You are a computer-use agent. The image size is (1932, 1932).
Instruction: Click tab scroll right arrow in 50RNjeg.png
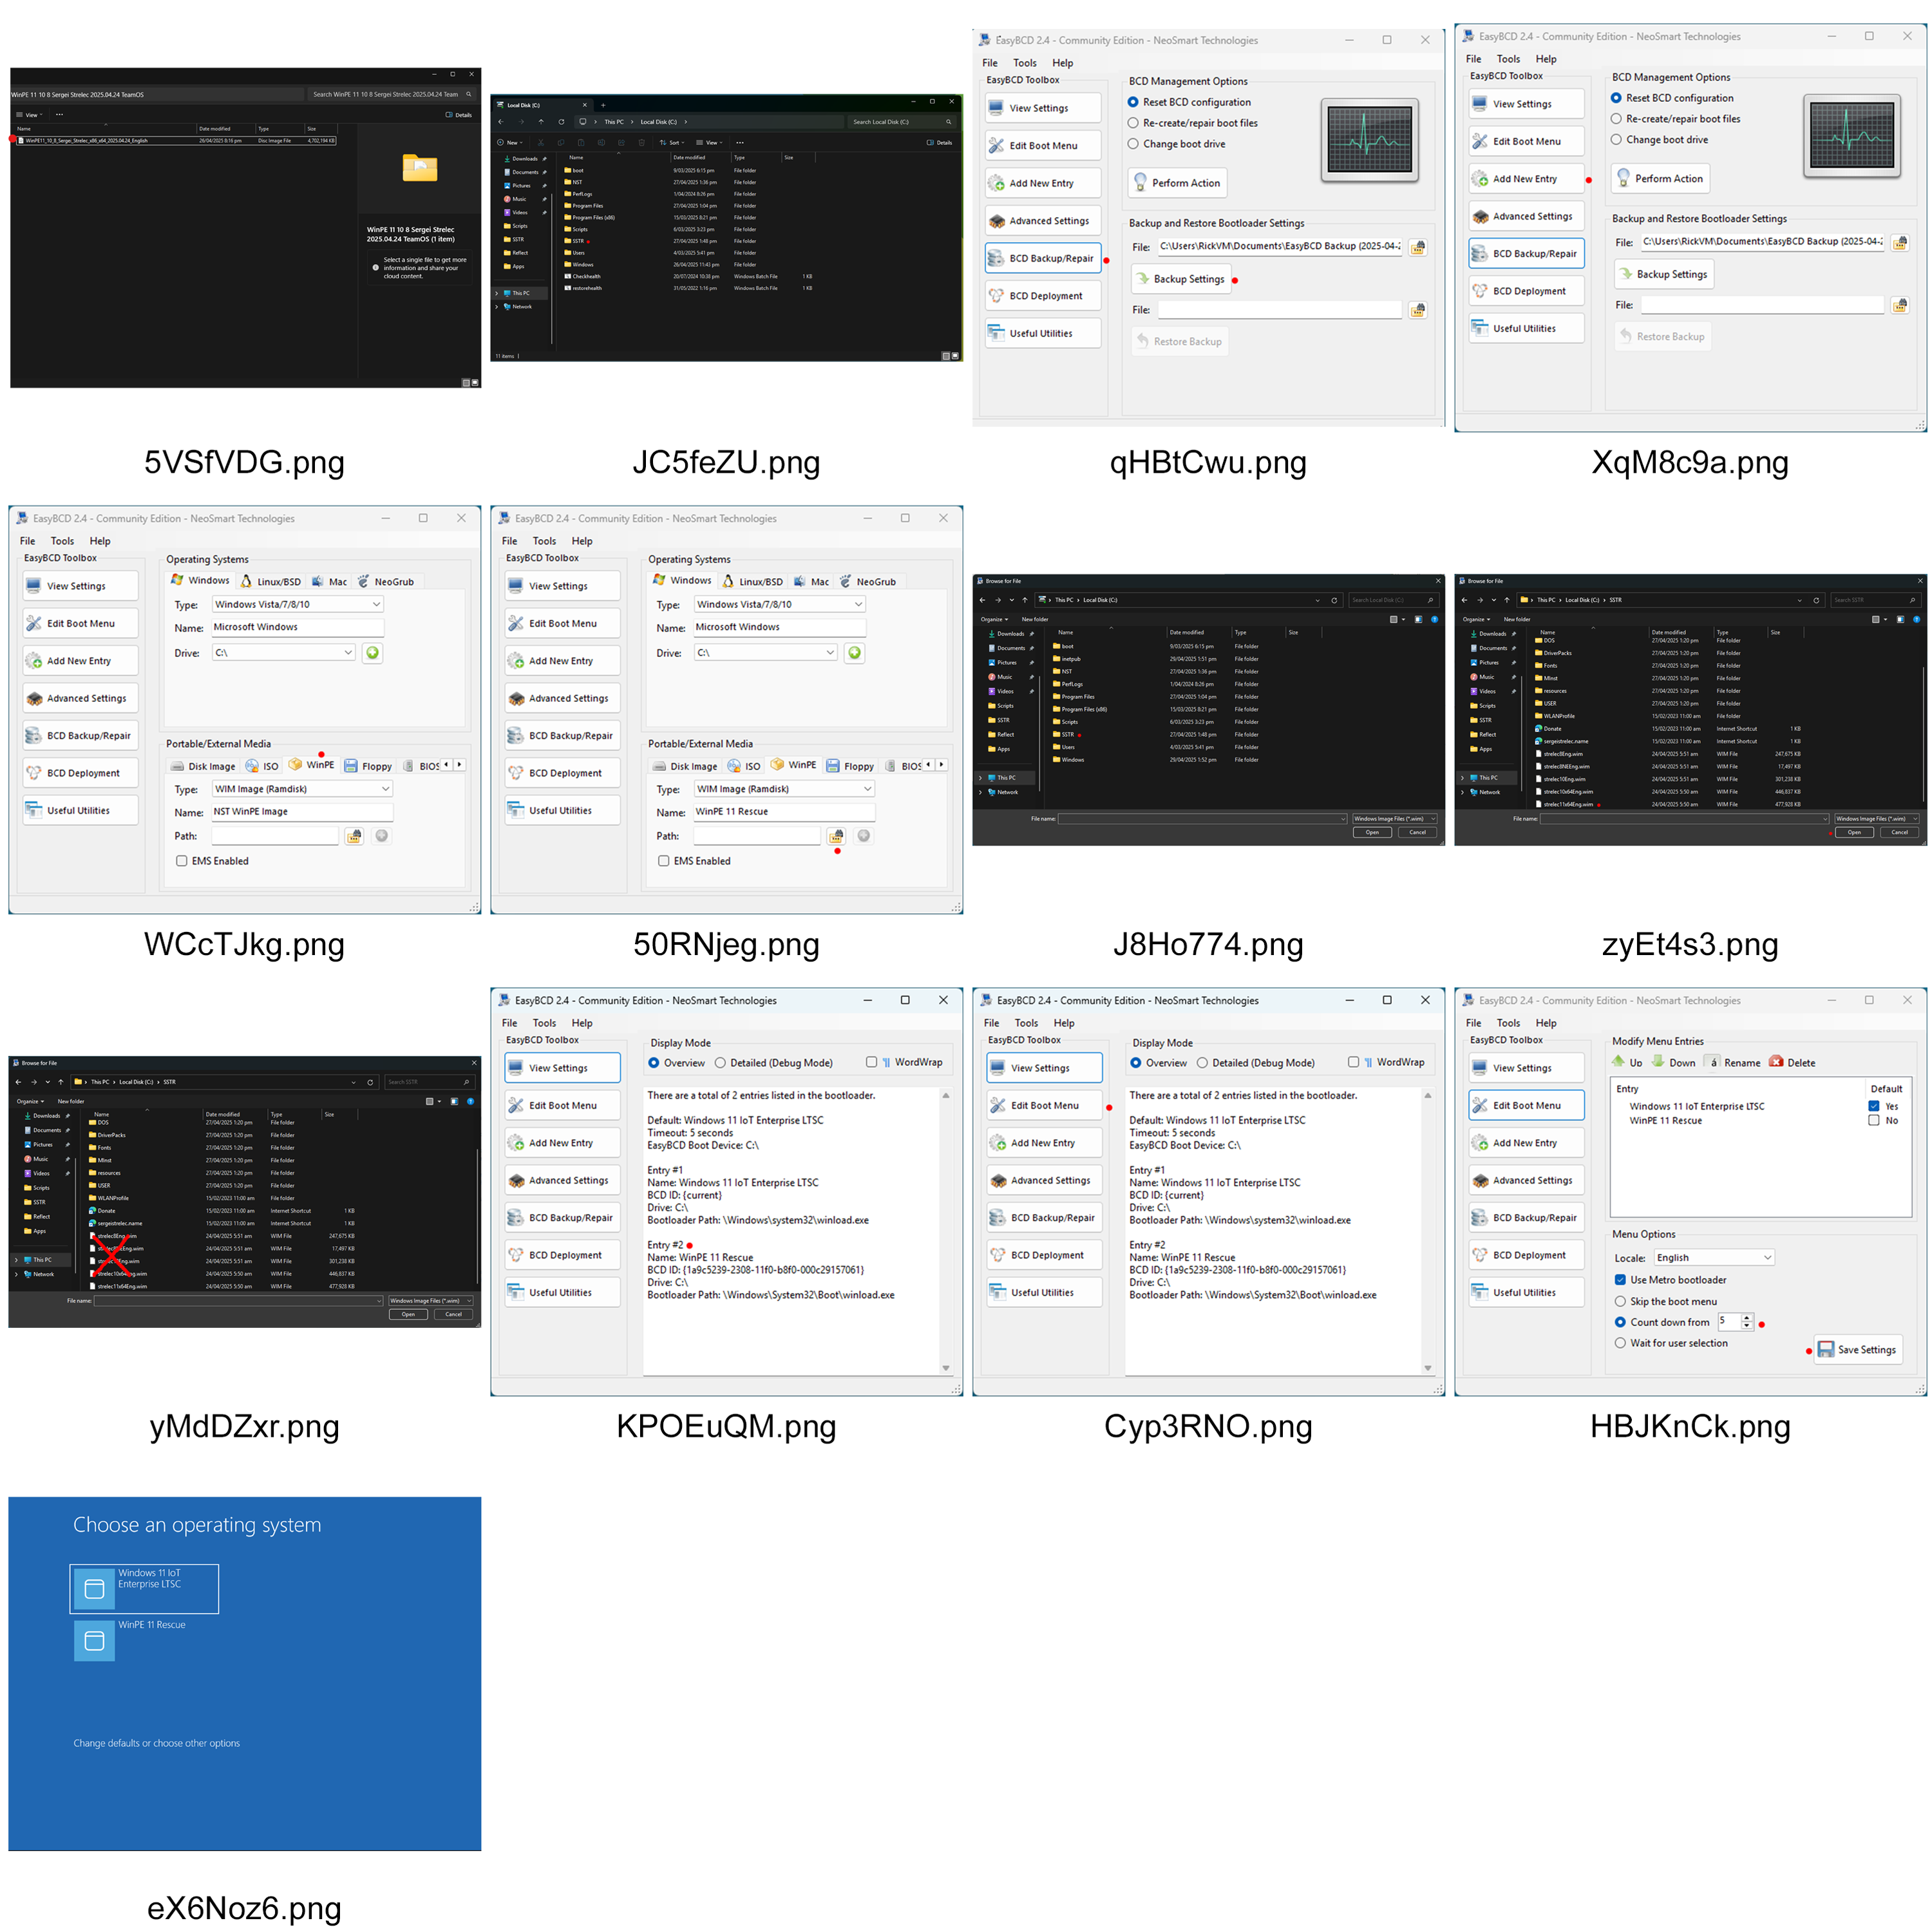941,765
